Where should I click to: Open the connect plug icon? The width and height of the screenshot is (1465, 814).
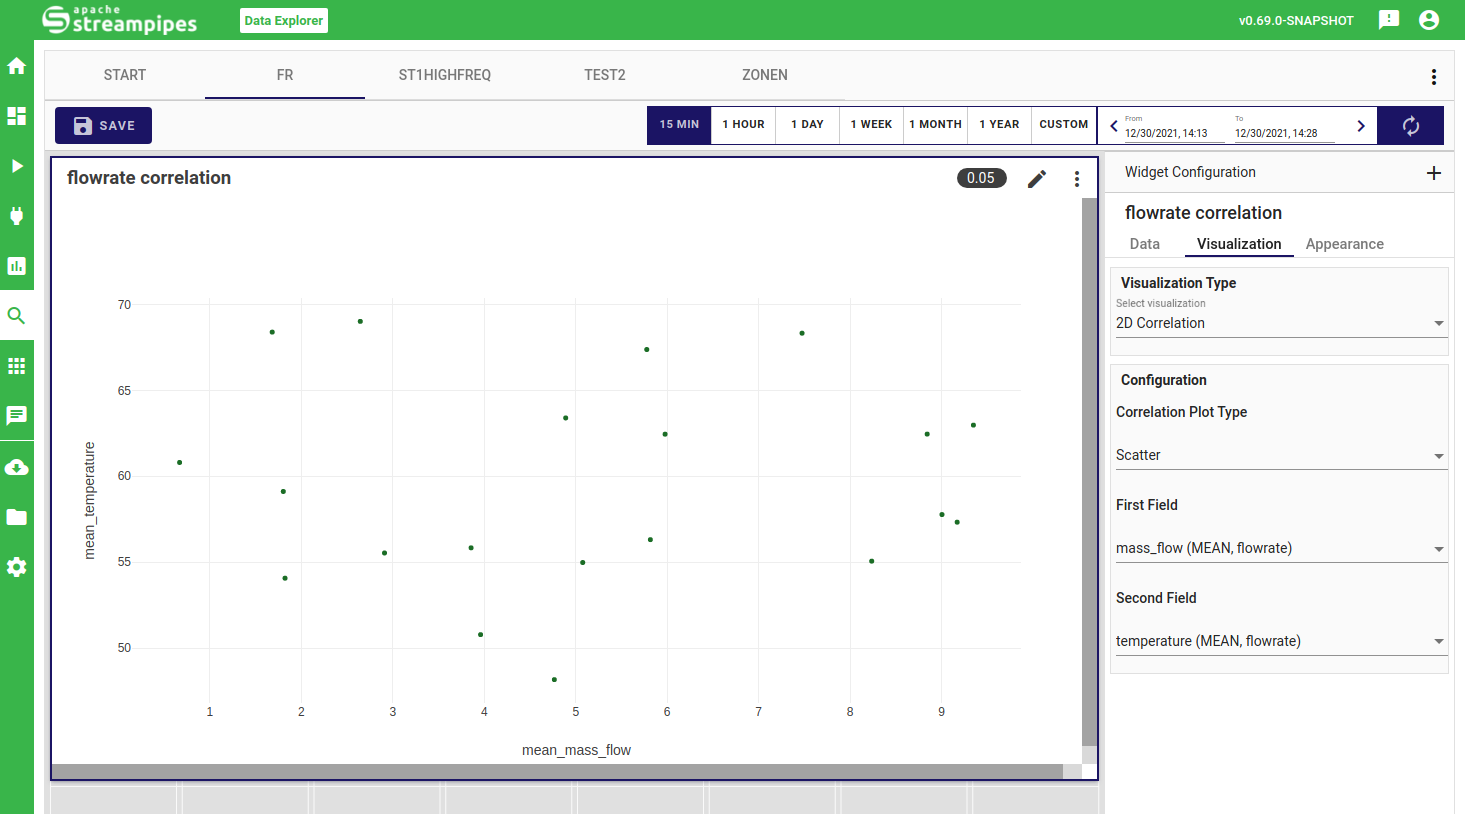pos(16,216)
